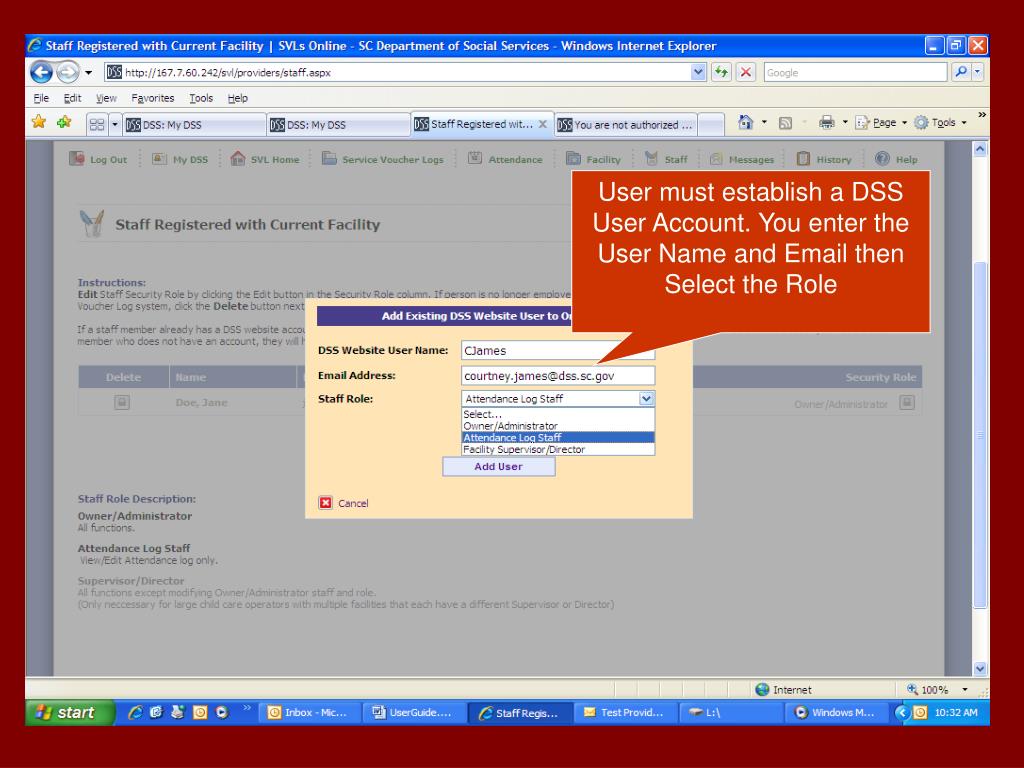Screen dimensions: 1024x768
Task: Click the Refresh page icon
Action: click(721, 72)
